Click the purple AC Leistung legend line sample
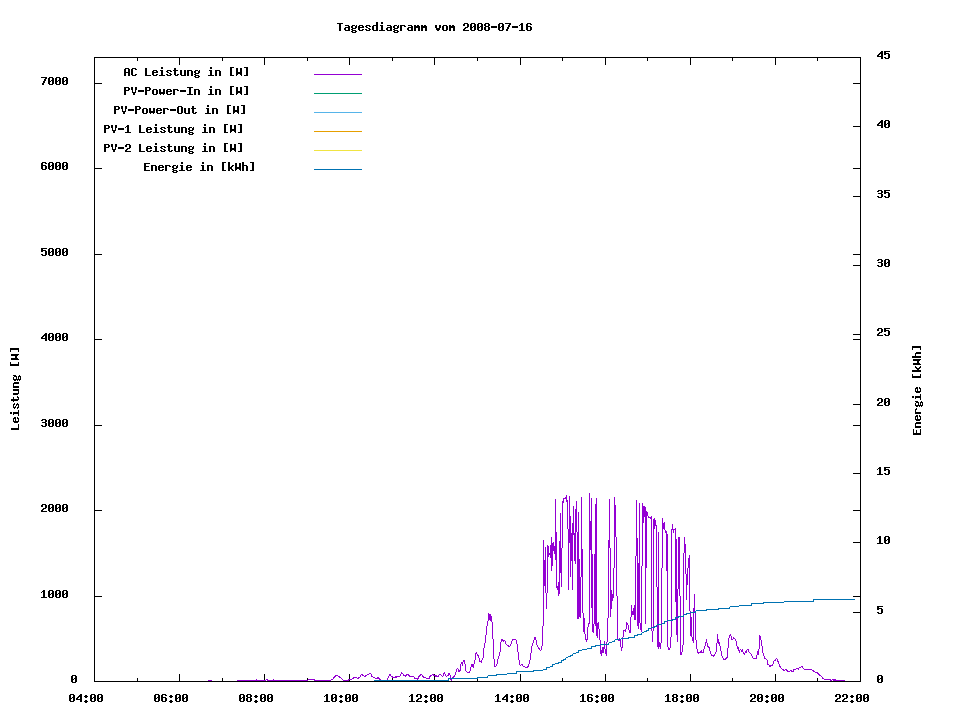Viewport: 960px width, 720px height. pyautogui.click(x=337, y=74)
